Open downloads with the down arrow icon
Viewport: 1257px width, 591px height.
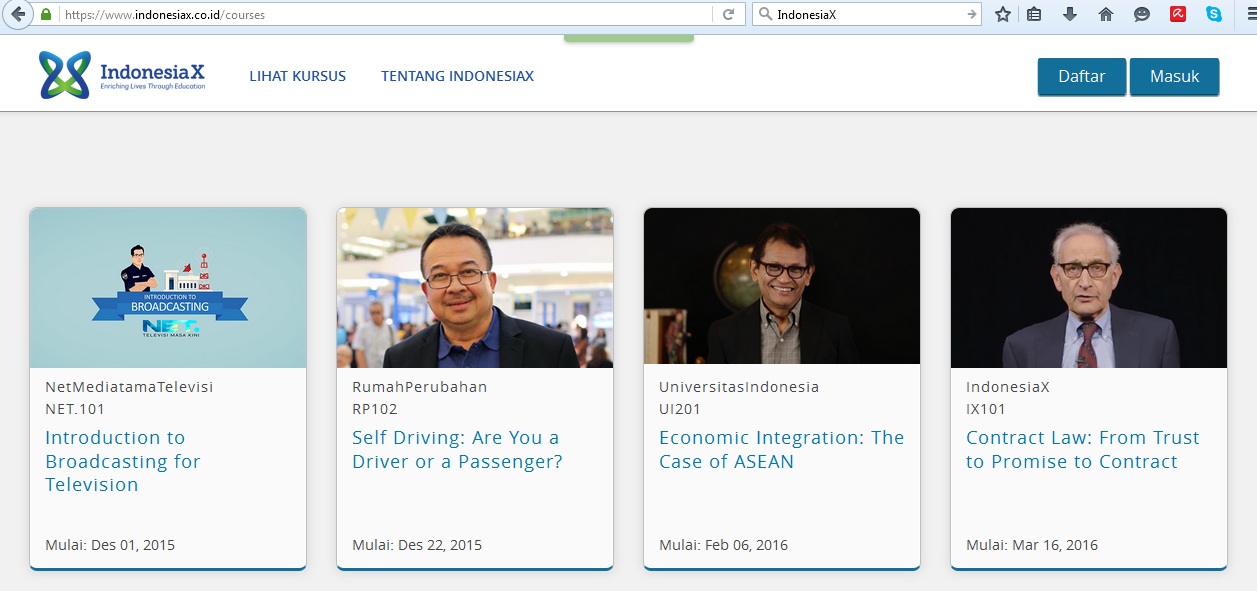click(x=1070, y=15)
